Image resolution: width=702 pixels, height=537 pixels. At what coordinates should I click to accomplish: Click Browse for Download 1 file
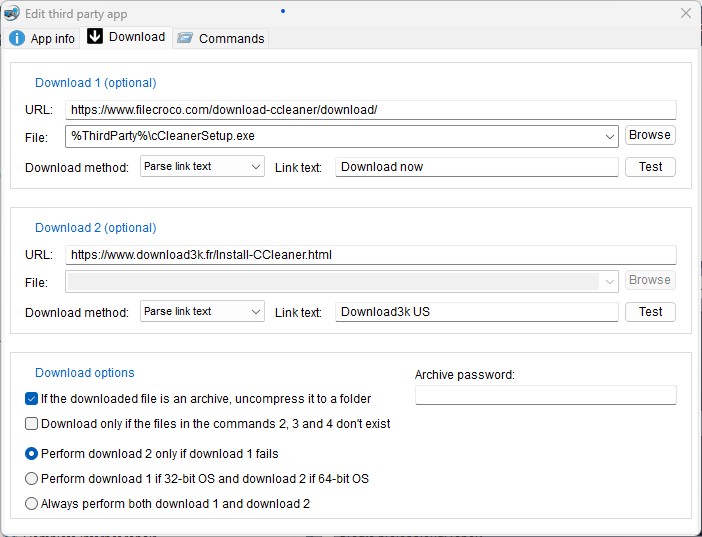(x=650, y=135)
